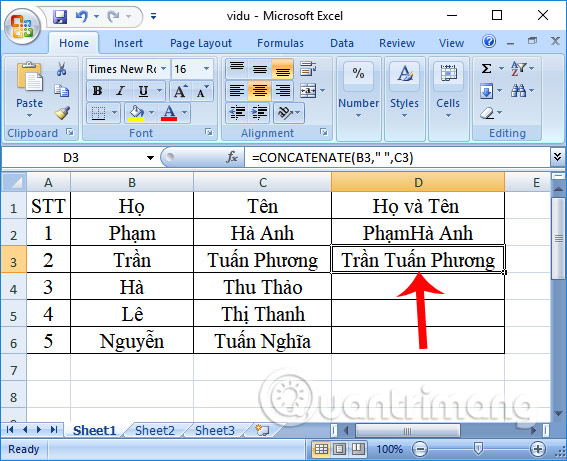
Task: Open Customize Quick Access Toolbar arrow
Action: (153, 16)
